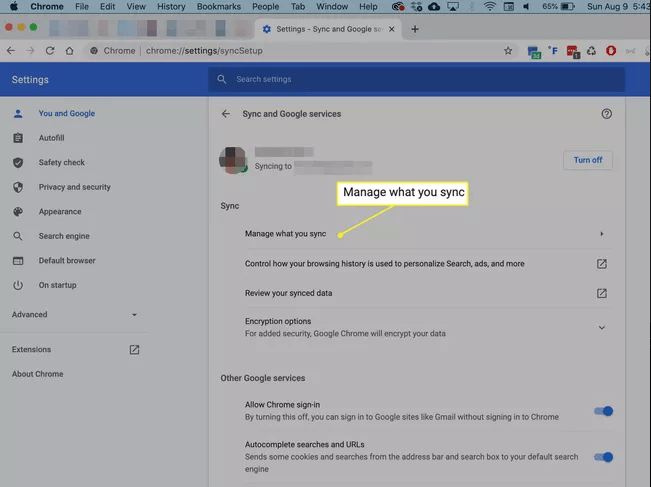Click Manage what you sync row
651x487 pixels.
428,234
